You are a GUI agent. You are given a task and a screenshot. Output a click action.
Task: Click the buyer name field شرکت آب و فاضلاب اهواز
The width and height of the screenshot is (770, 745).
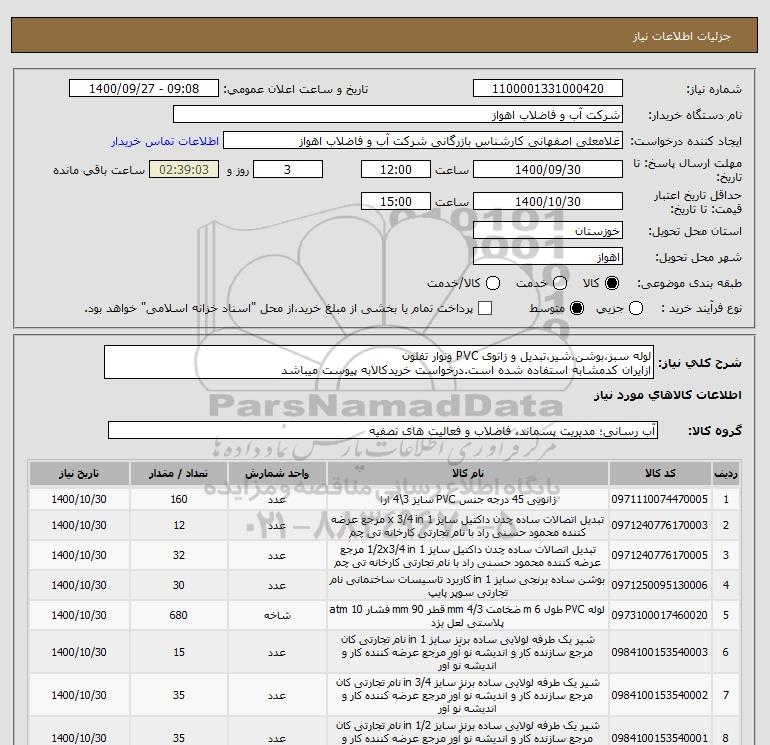[398, 115]
